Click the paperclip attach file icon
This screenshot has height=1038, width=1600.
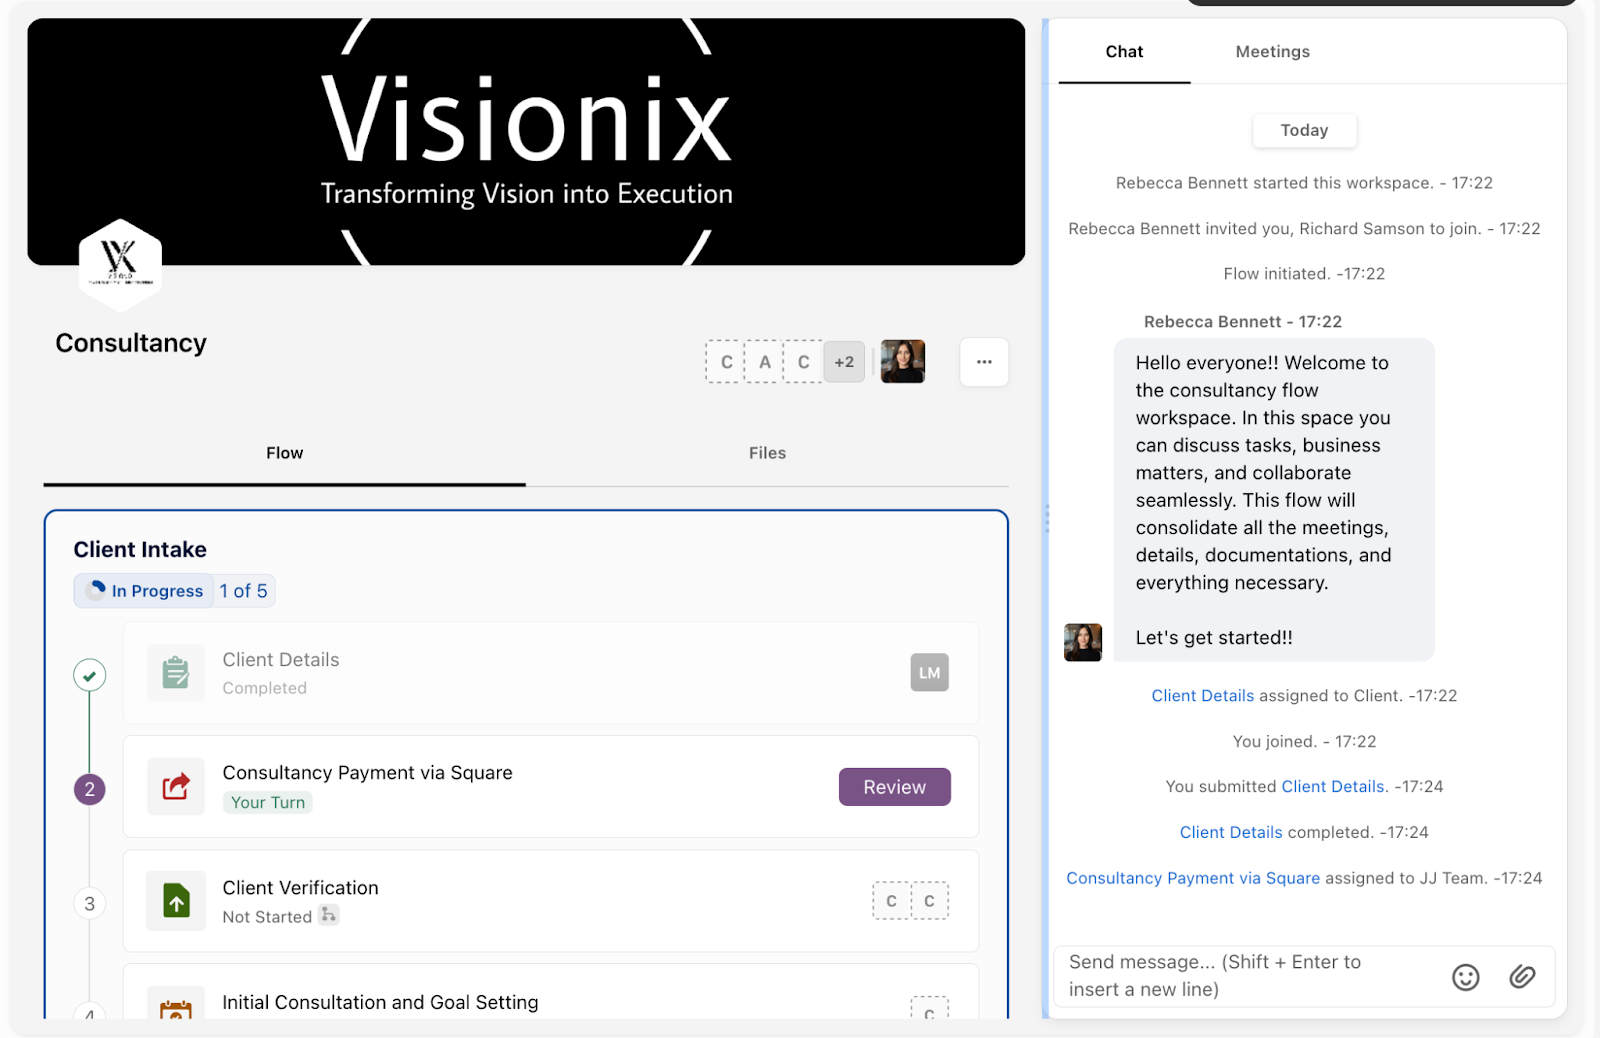[1522, 976]
